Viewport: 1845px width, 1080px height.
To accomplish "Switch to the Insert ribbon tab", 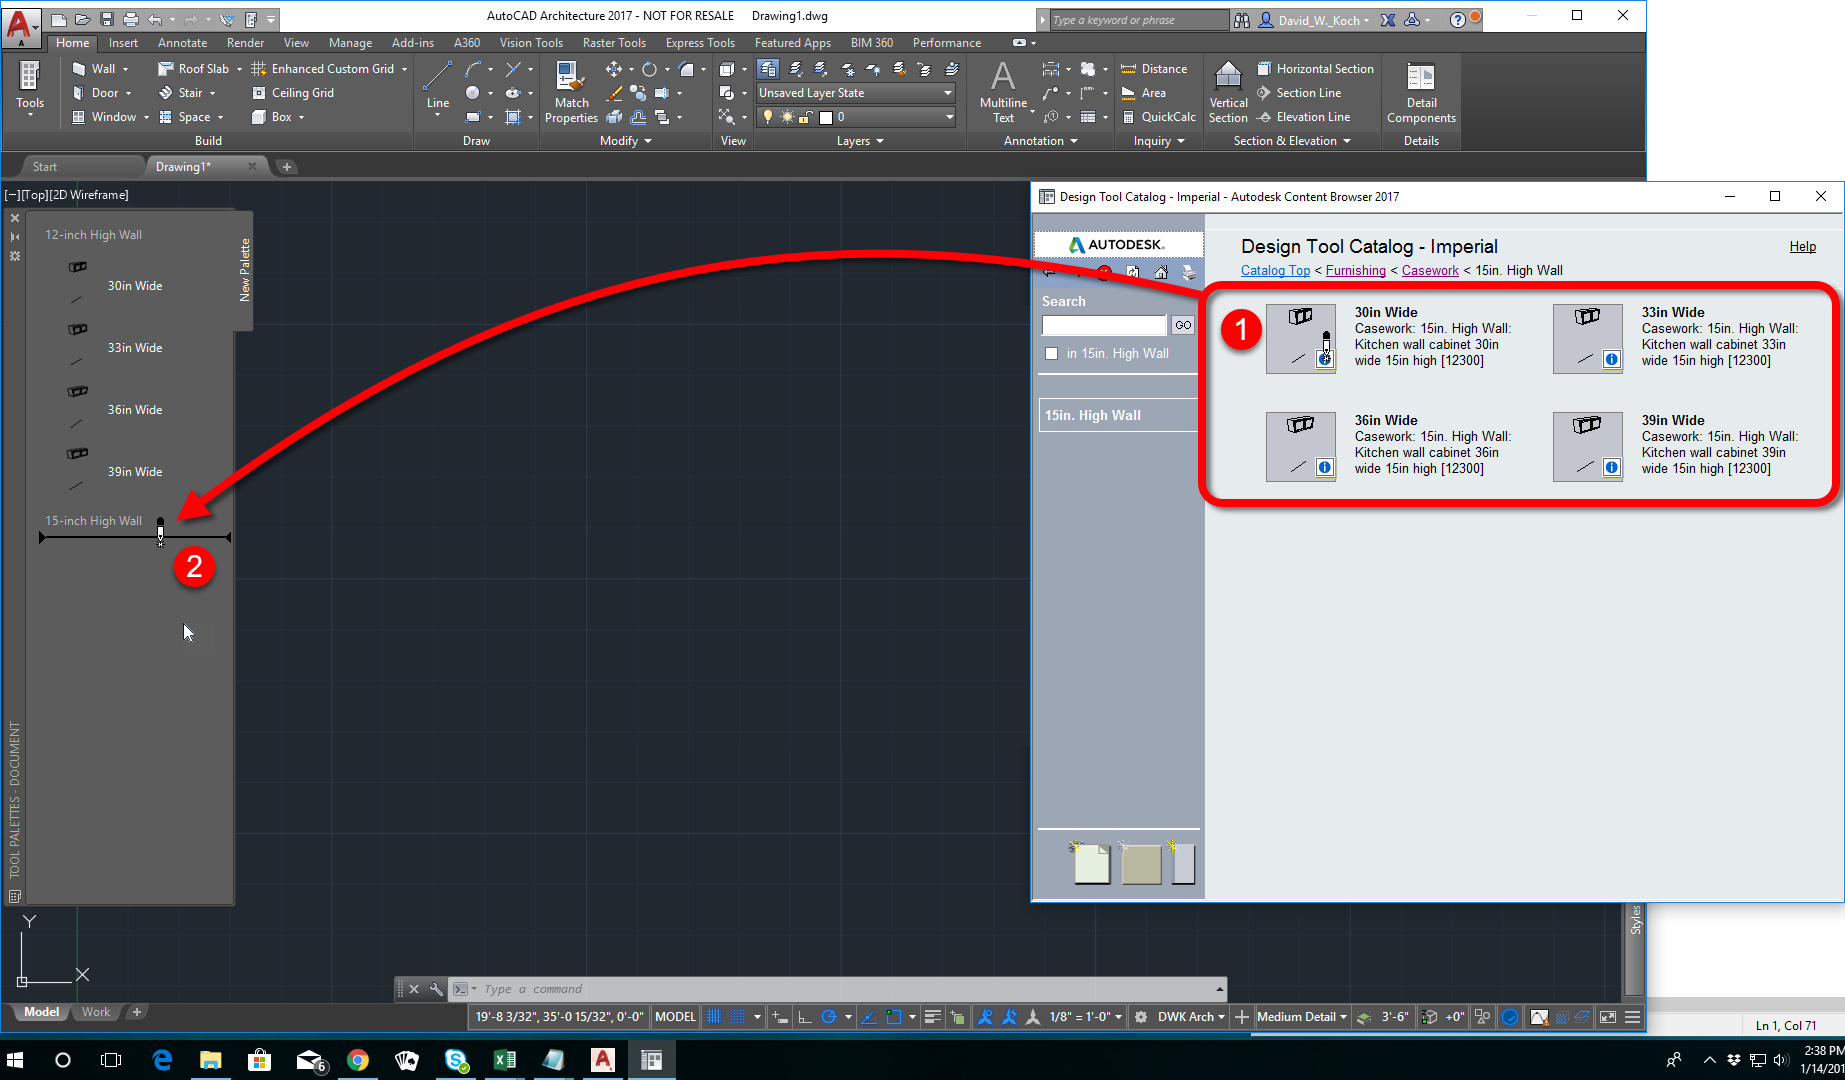I will point(124,43).
